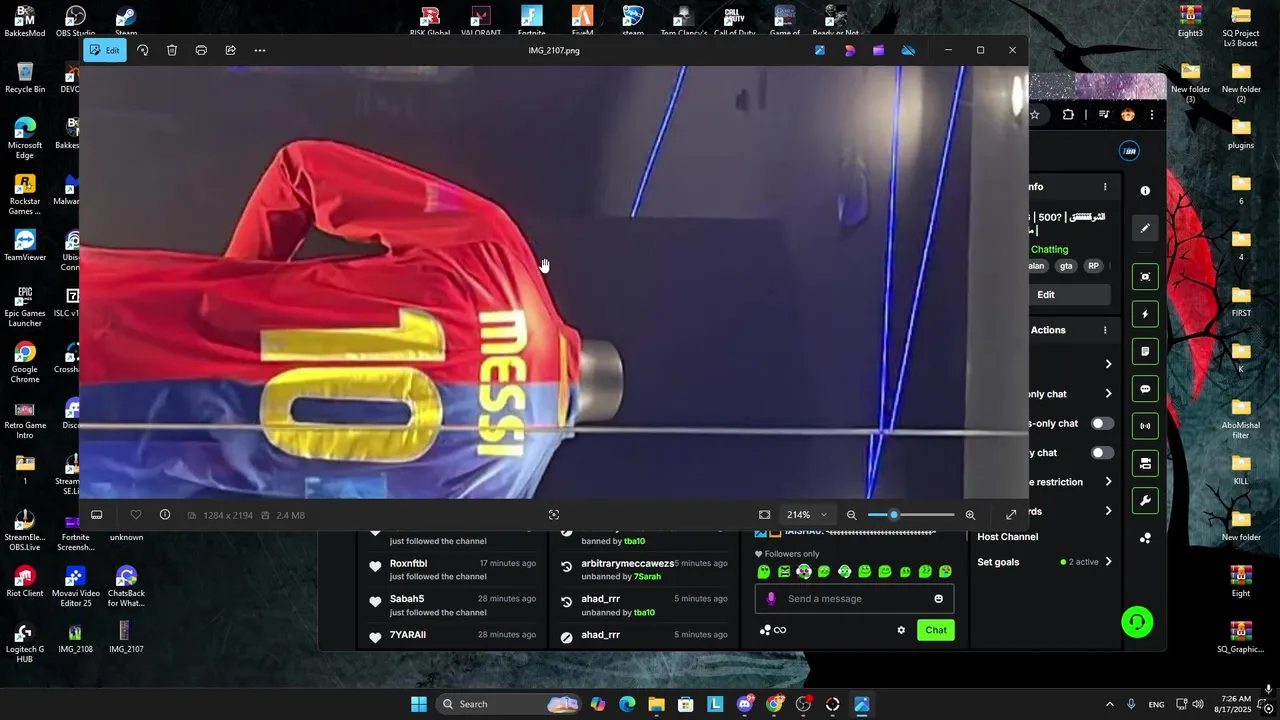Click the info icon in Kick sidebar
This screenshot has height=720, width=1280.
coord(1145,191)
